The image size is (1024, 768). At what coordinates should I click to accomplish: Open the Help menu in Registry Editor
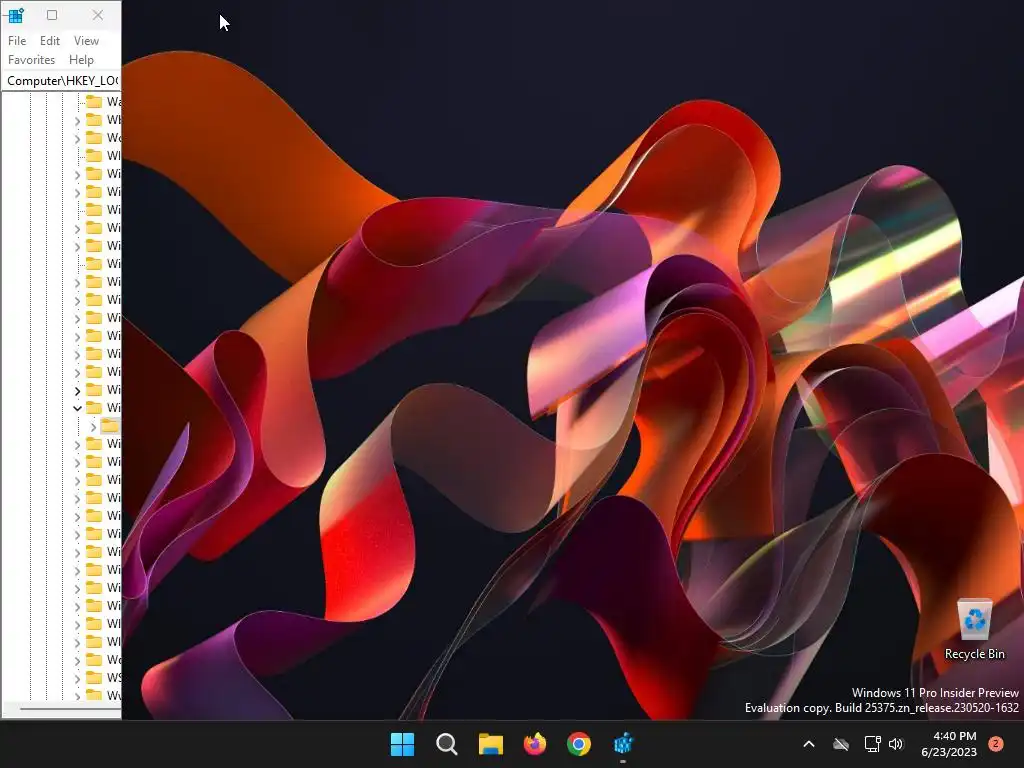(82, 59)
